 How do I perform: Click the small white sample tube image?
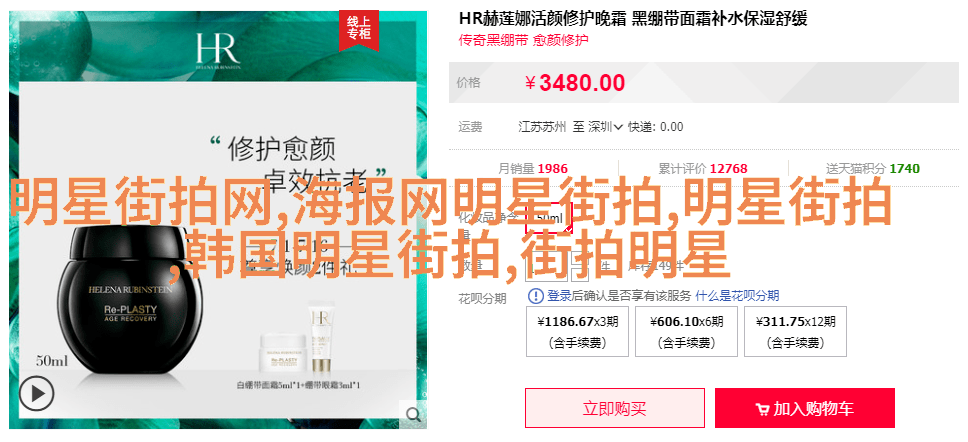322,340
